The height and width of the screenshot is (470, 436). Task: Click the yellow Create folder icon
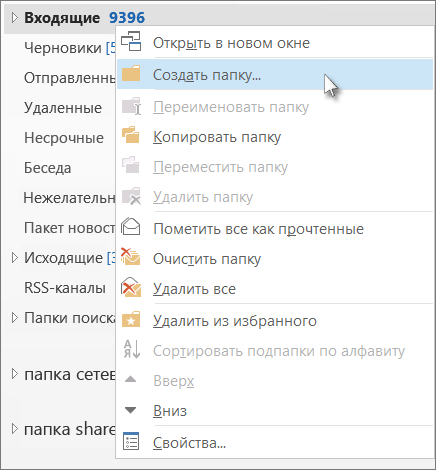point(131,74)
